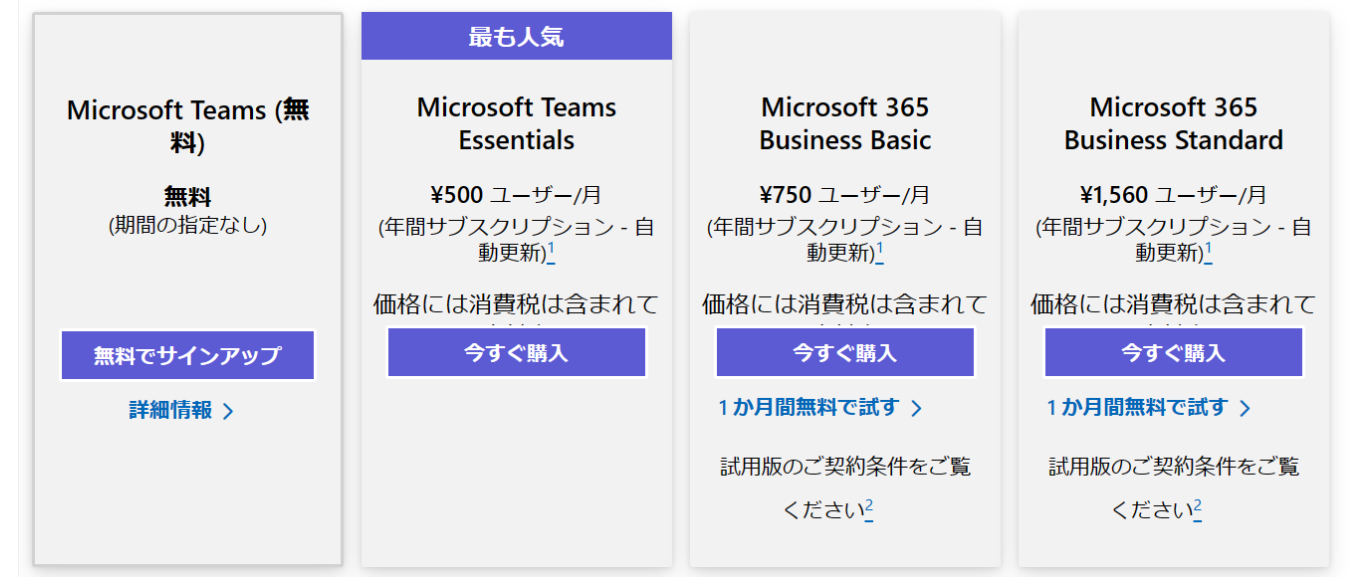
Task: Click the Microsoft 365 Business Basic heading
Action: (x=846, y=124)
